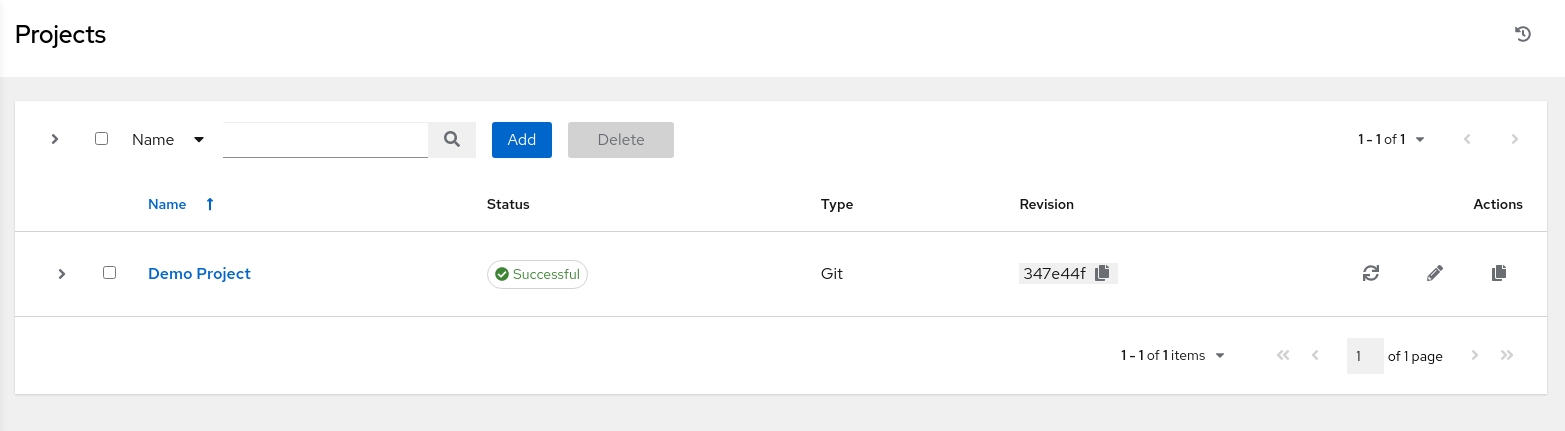Edit Demo Project with pencil icon
This screenshot has height=431, width=1565.
click(x=1435, y=273)
